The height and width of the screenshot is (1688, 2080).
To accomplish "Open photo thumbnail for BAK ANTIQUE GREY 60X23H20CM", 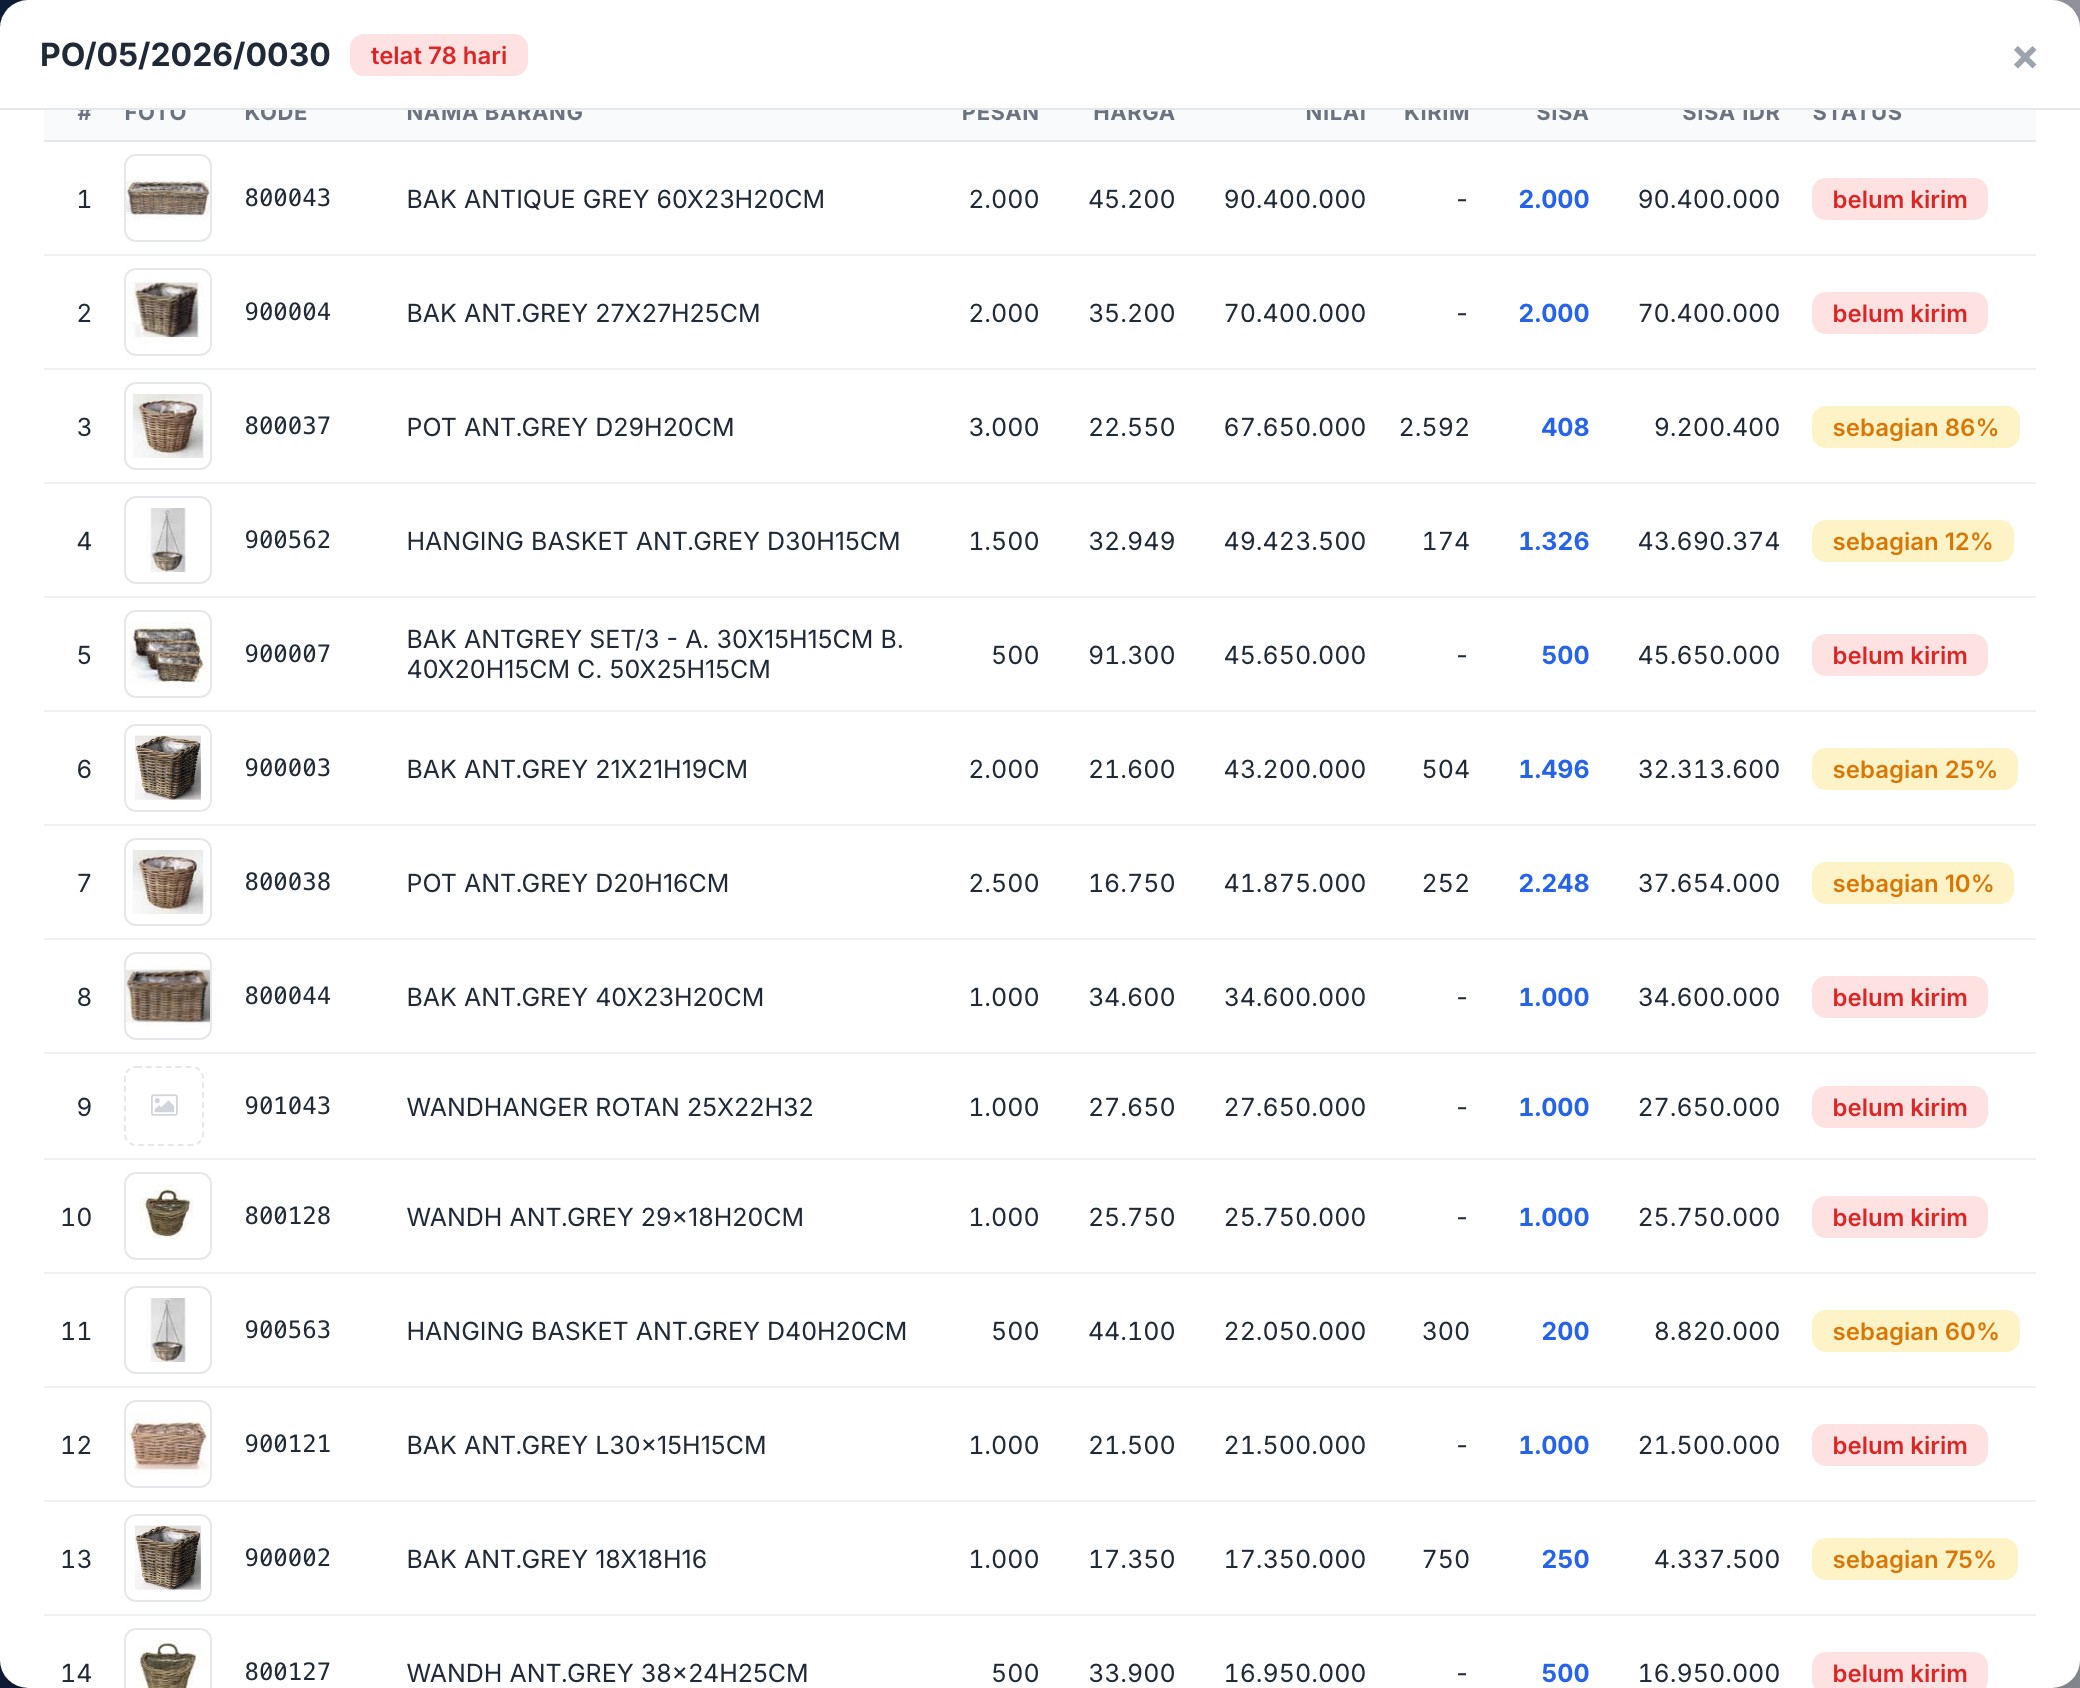I will tap(168, 198).
